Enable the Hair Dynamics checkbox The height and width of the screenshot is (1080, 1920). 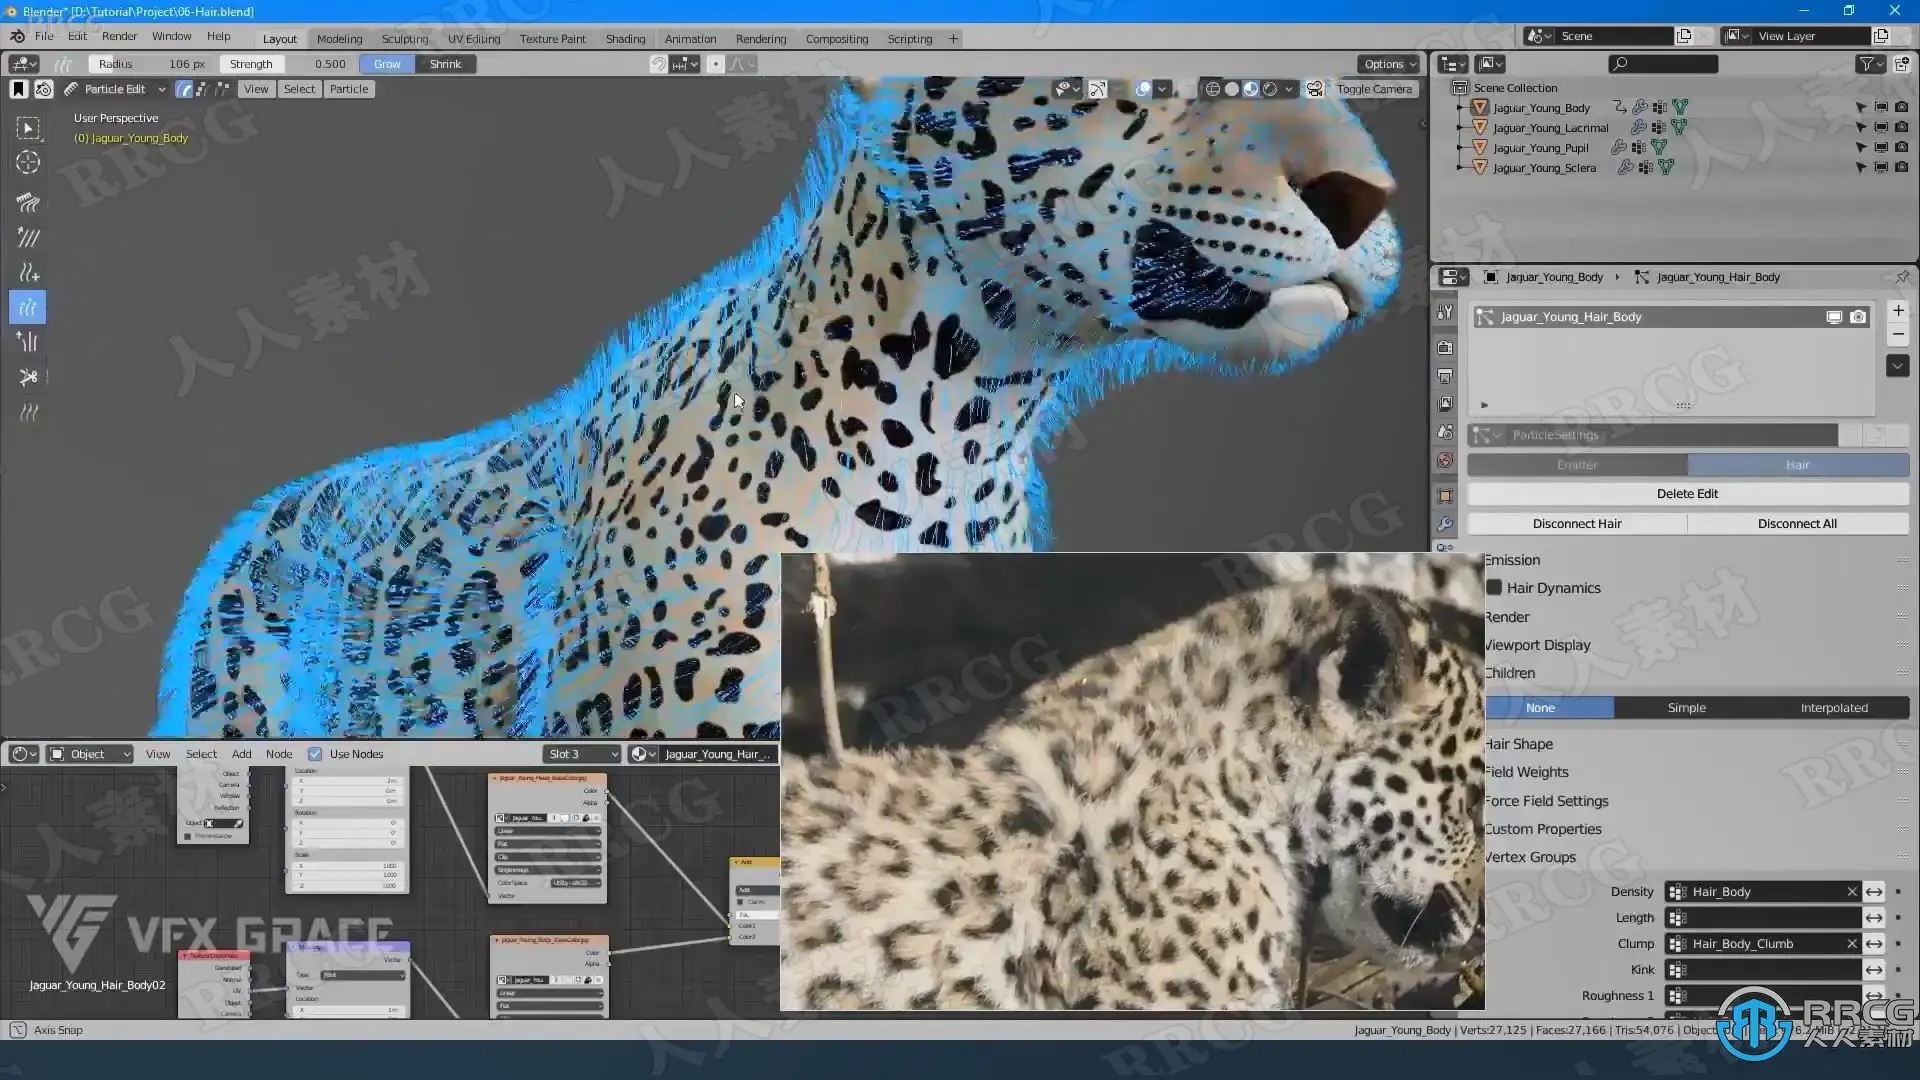(1494, 588)
